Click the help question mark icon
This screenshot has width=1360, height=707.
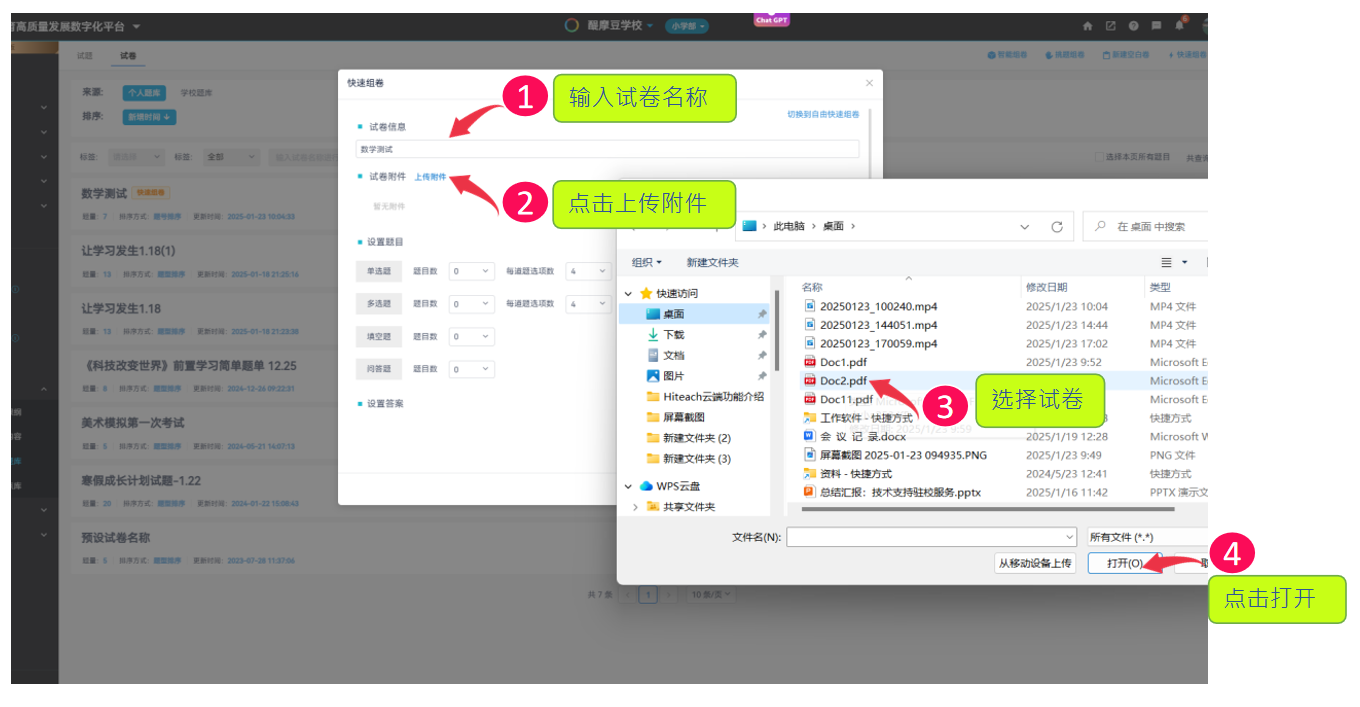1134,26
